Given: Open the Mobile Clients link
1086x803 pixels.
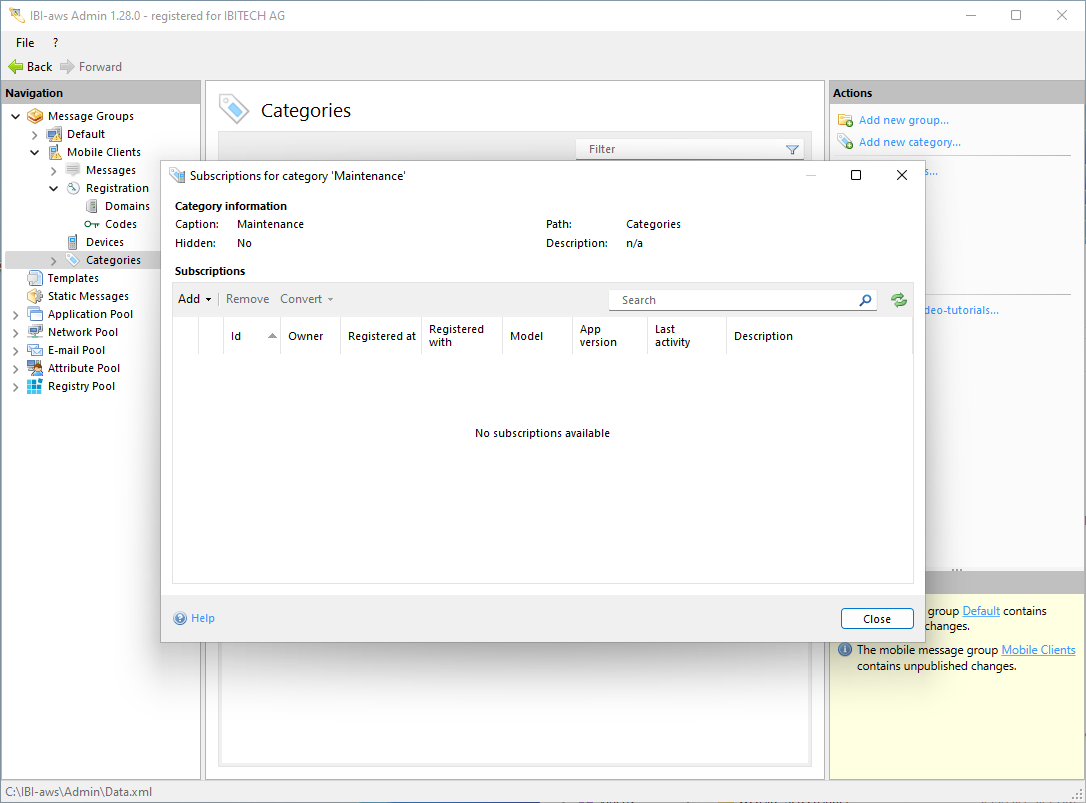Looking at the screenshot, I should coord(1038,650).
